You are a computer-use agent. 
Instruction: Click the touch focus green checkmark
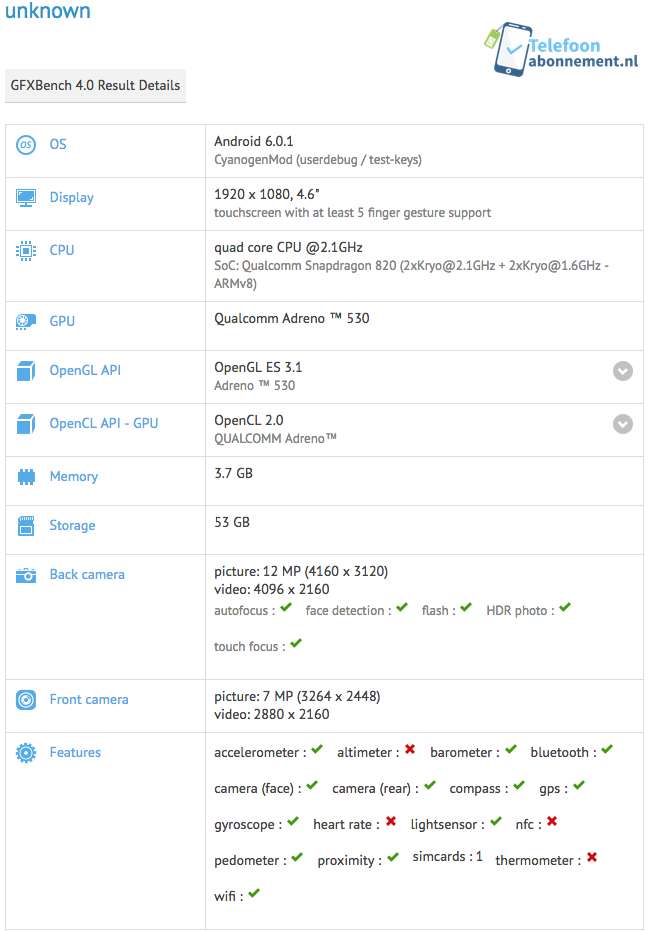coord(296,643)
